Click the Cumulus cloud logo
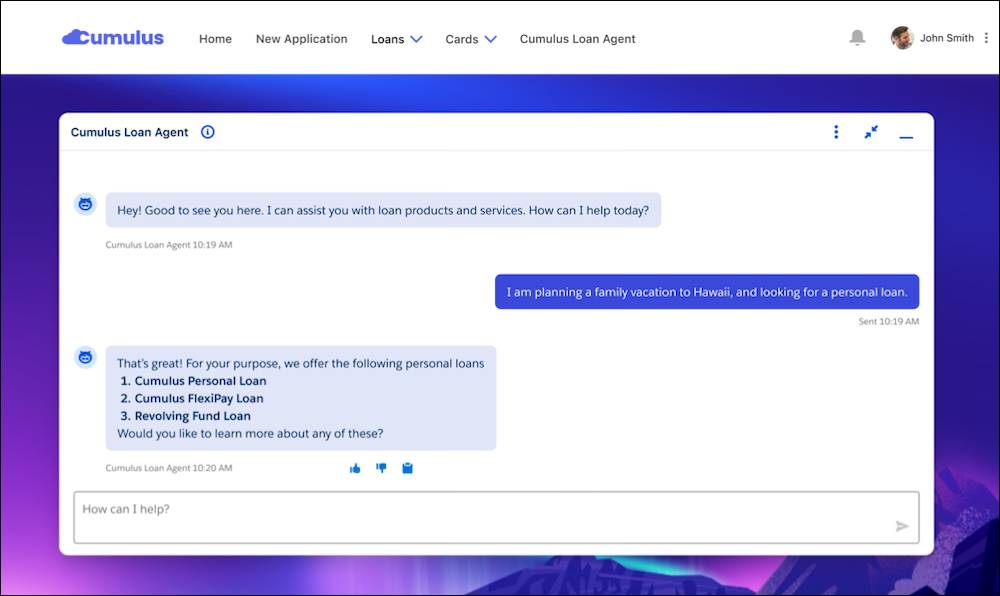This screenshot has height=596, width=1000. [113, 38]
